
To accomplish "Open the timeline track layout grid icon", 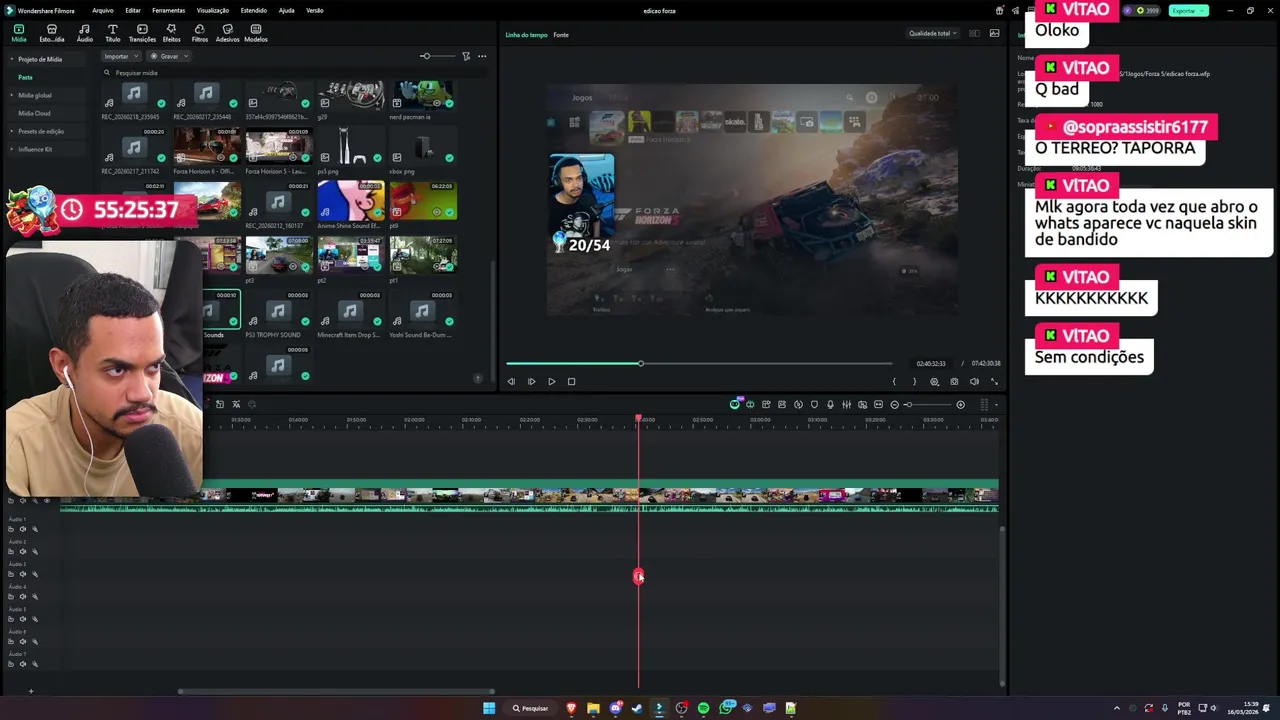I will pyautogui.click(x=984, y=404).
